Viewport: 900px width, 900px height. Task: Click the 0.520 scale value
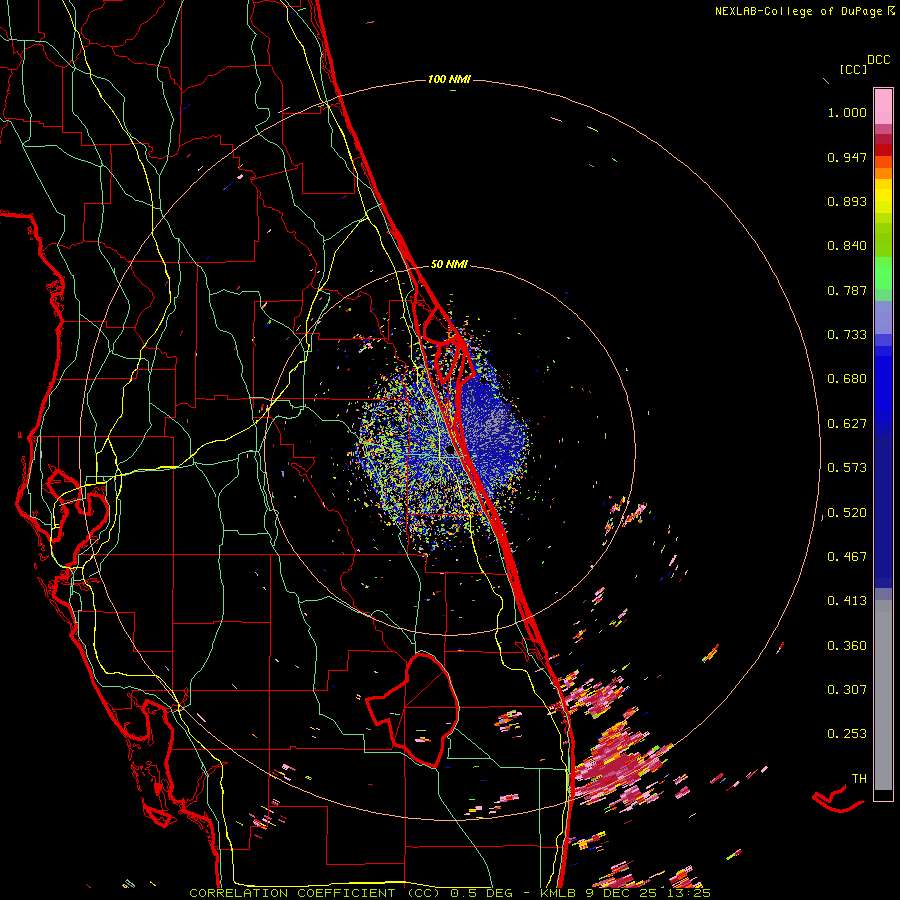pyautogui.click(x=847, y=513)
